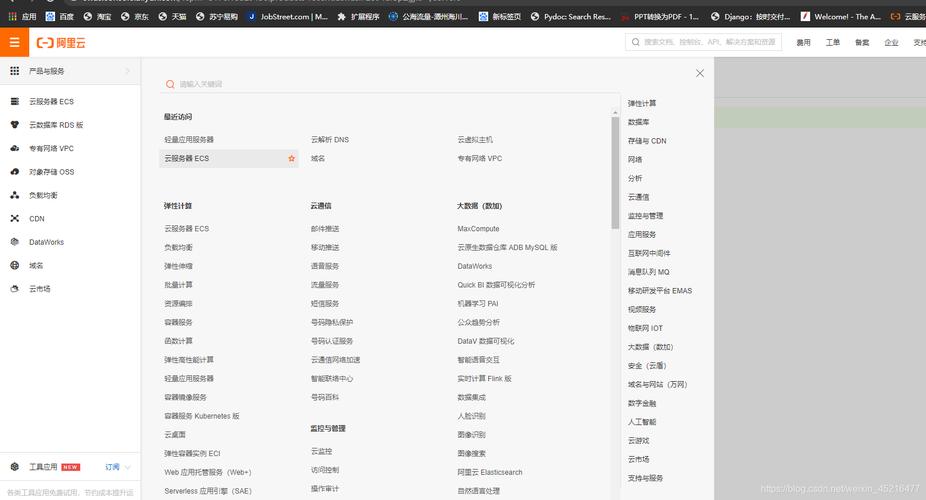Click the 专有网络 VPC cloud icon in sidebar
This screenshot has height=500, width=926.
(x=15, y=148)
